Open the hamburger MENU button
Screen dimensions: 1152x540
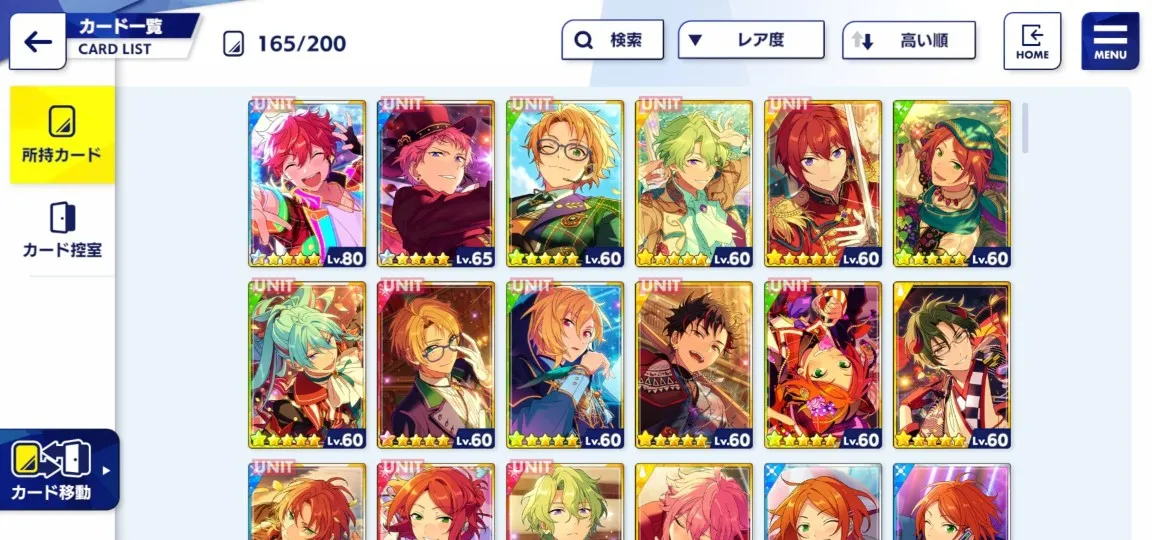coord(1109,41)
